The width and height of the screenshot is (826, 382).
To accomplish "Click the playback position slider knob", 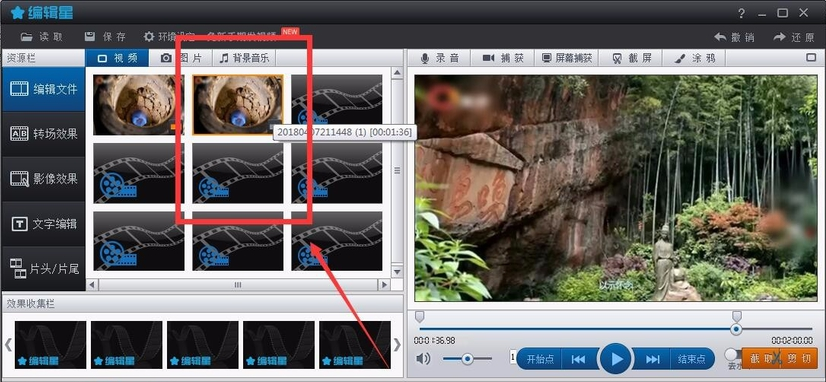I will [736, 329].
